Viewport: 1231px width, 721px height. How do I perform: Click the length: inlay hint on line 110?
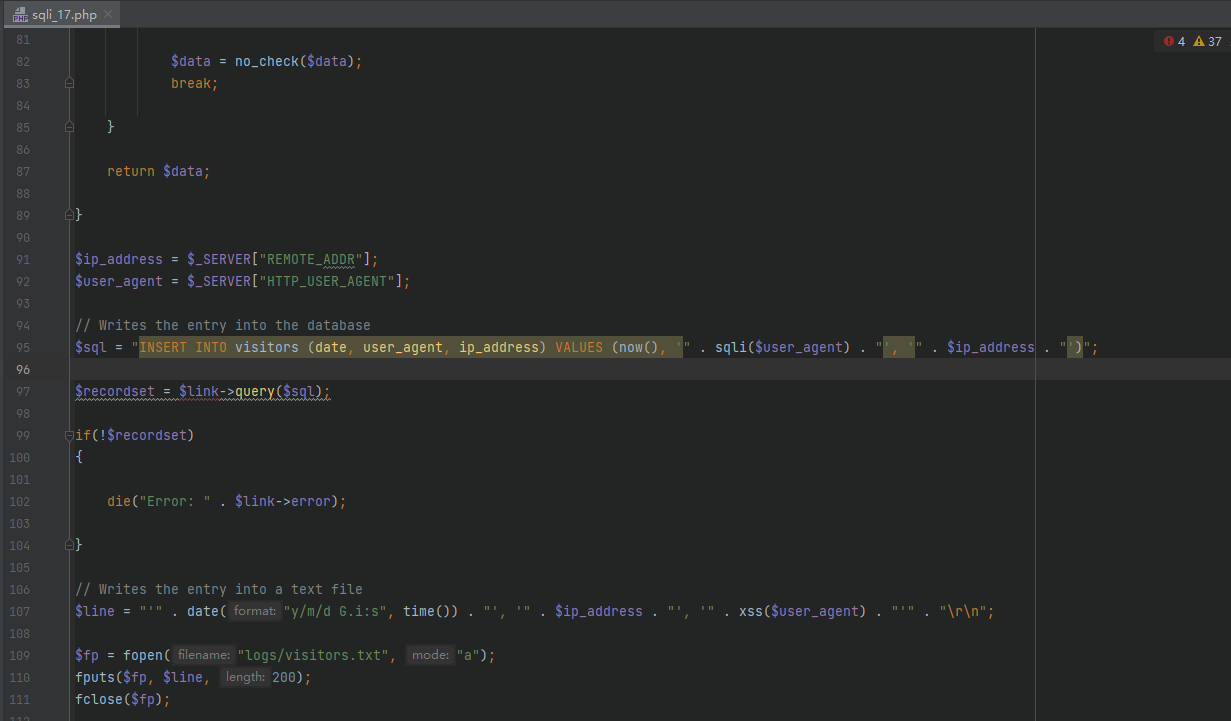click(x=245, y=678)
